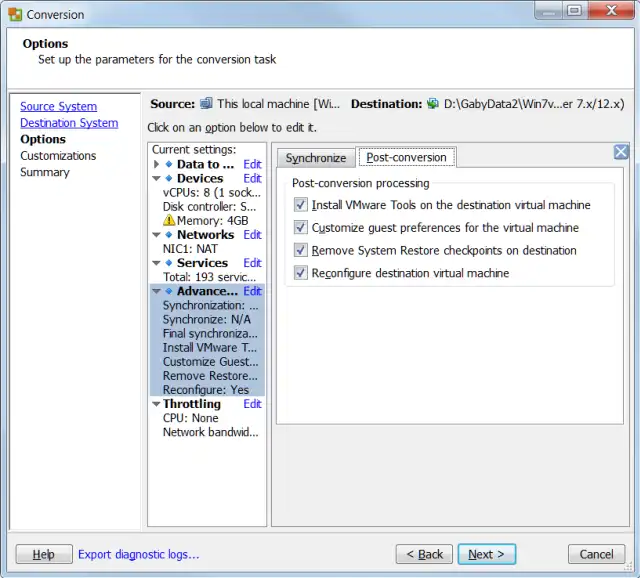
Task: Expand the Data to... settings group
Action: tap(156, 164)
